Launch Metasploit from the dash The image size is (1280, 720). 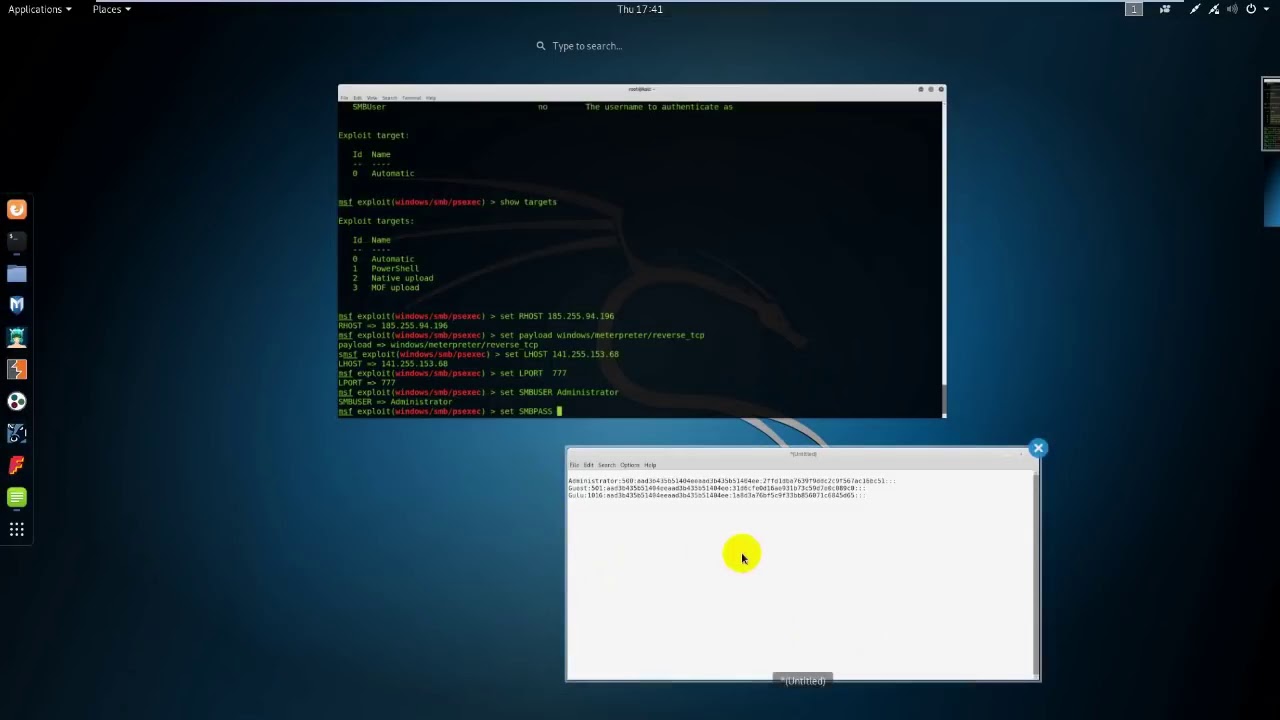click(x=17, y=305)
